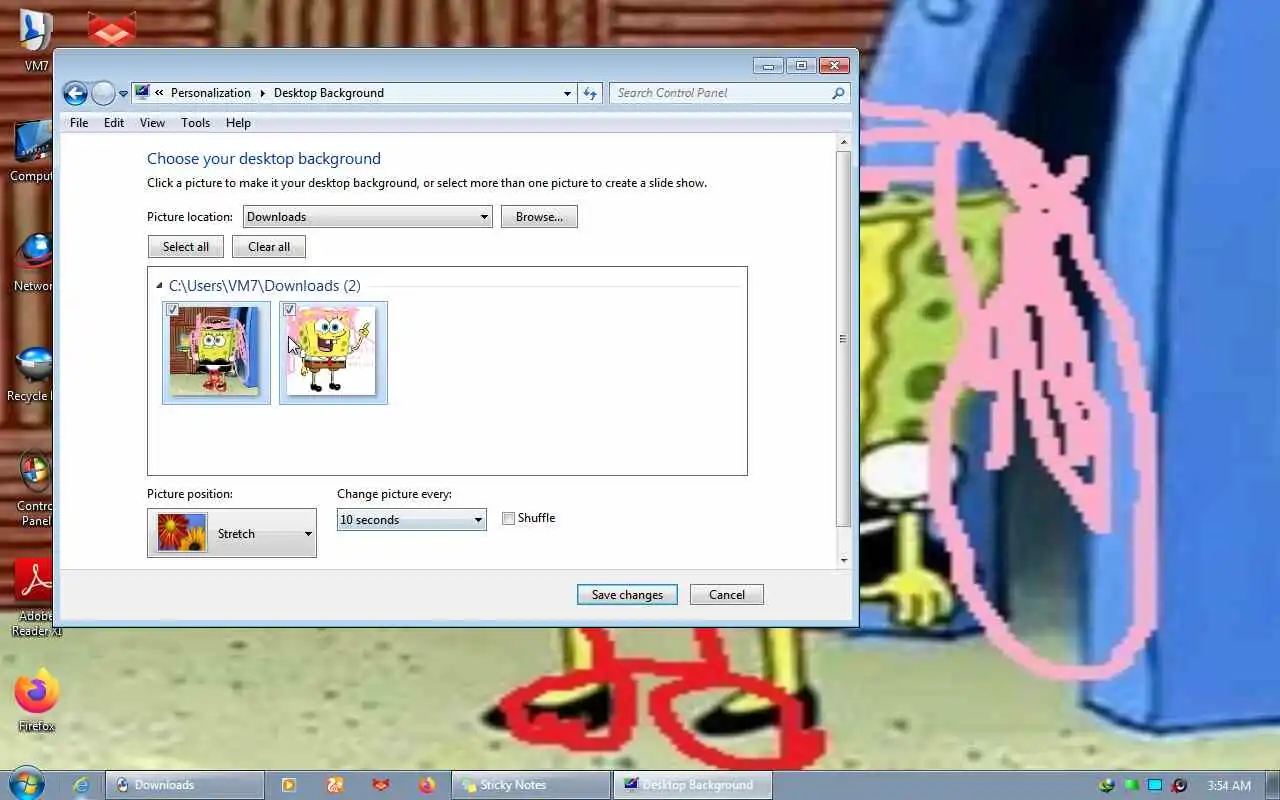The image size is (1280, 800).
Task: Open the Help menu
Action: (238, 123)
